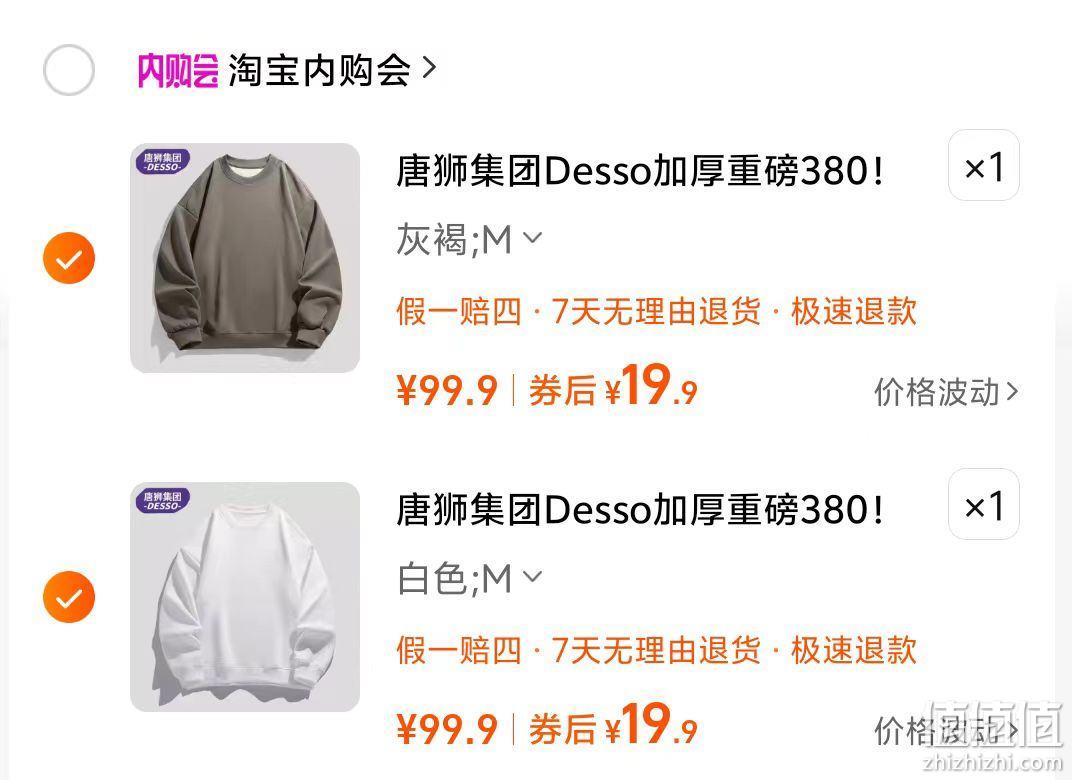
Task: Change quantity ×1 of white sweatshirt
Action: click(984, 505)
